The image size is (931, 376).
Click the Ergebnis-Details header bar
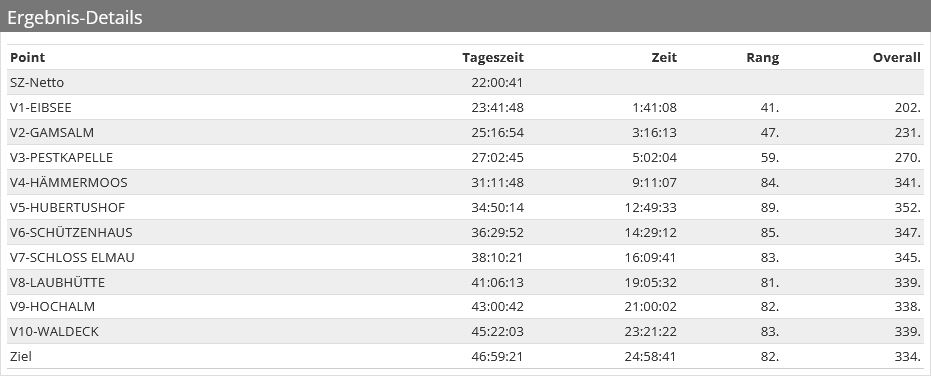click(466, 17)
